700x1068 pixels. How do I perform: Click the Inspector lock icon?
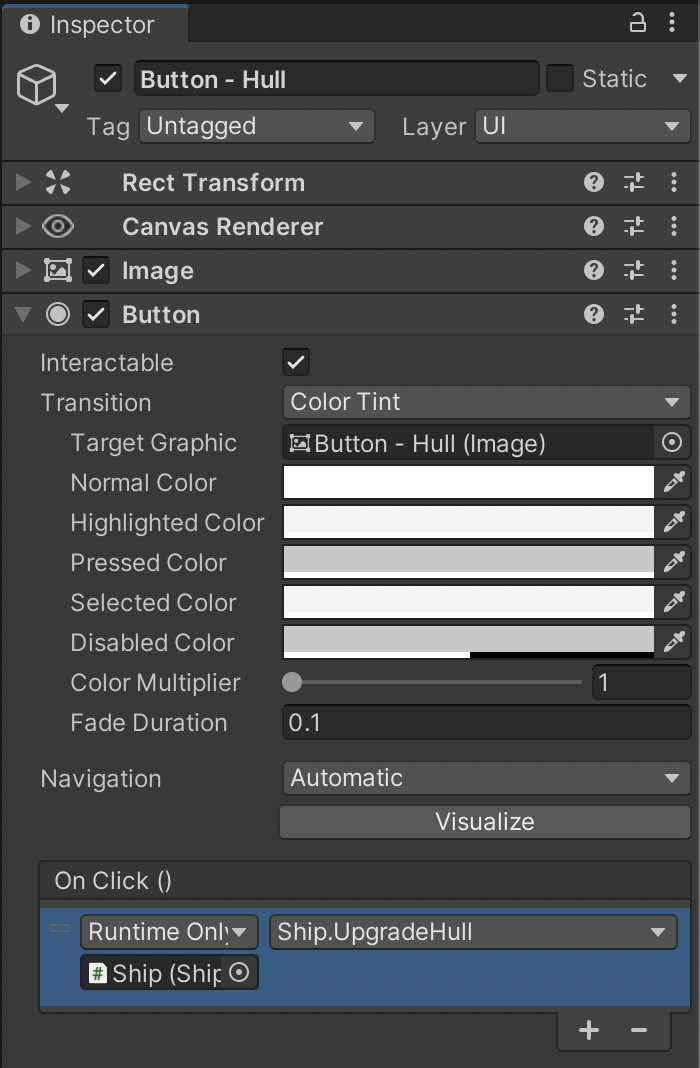[x=637, y=23]
